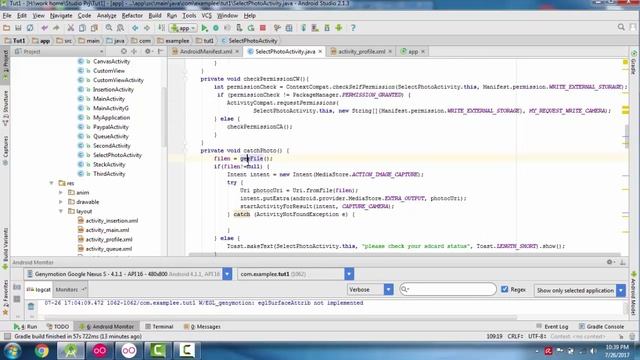Select the Monitors tab
The height and width of the screenshot is (360, 640).
[70, 289]
